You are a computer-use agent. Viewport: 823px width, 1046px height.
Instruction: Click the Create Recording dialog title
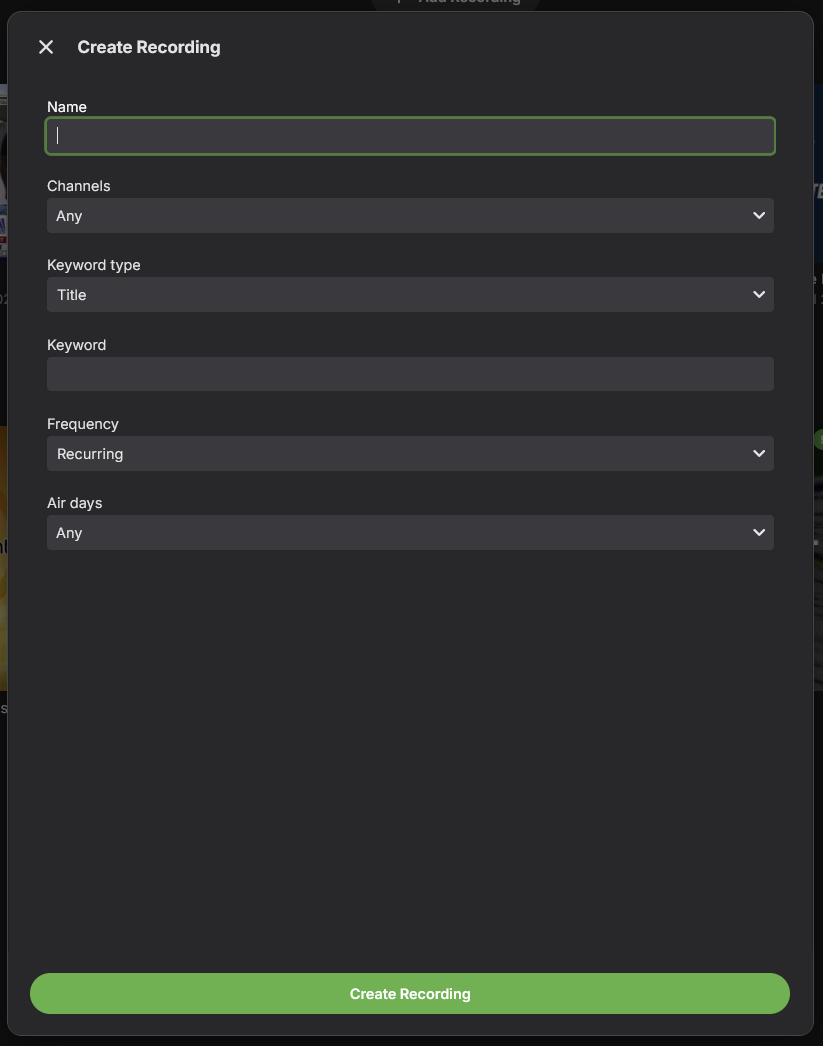[149, 47]
